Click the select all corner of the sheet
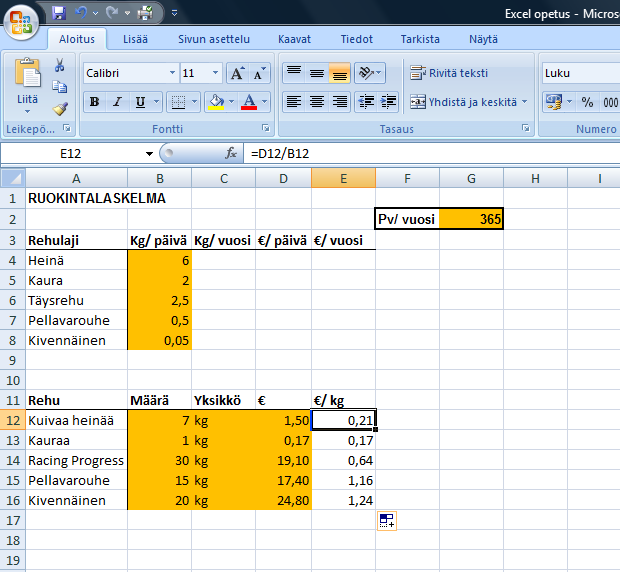This screenshot has height=572, width=620. 13,178
